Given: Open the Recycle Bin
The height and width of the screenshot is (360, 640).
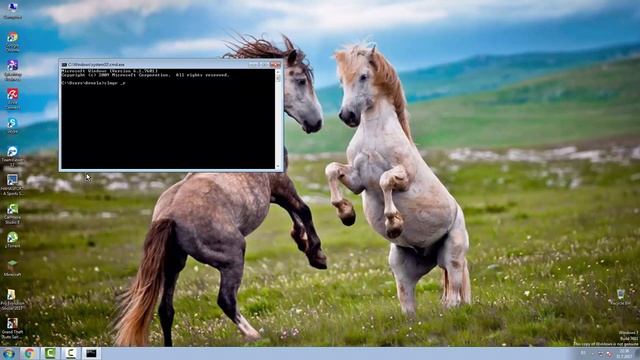Looking at the screenshot, I should pyautogui.click(x=621, y=297).
